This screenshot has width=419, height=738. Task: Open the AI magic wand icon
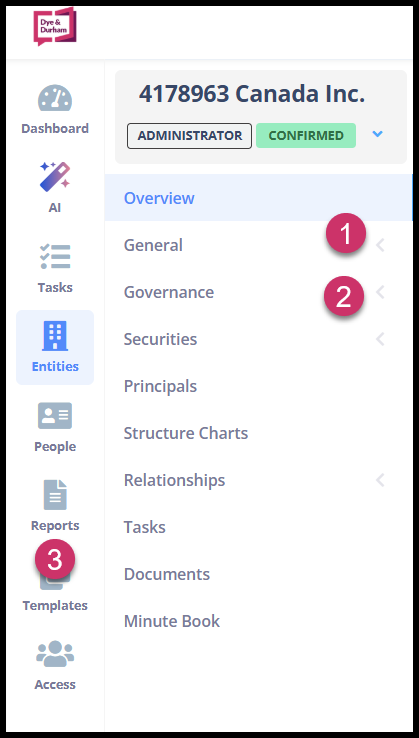(x=55, y=176)
